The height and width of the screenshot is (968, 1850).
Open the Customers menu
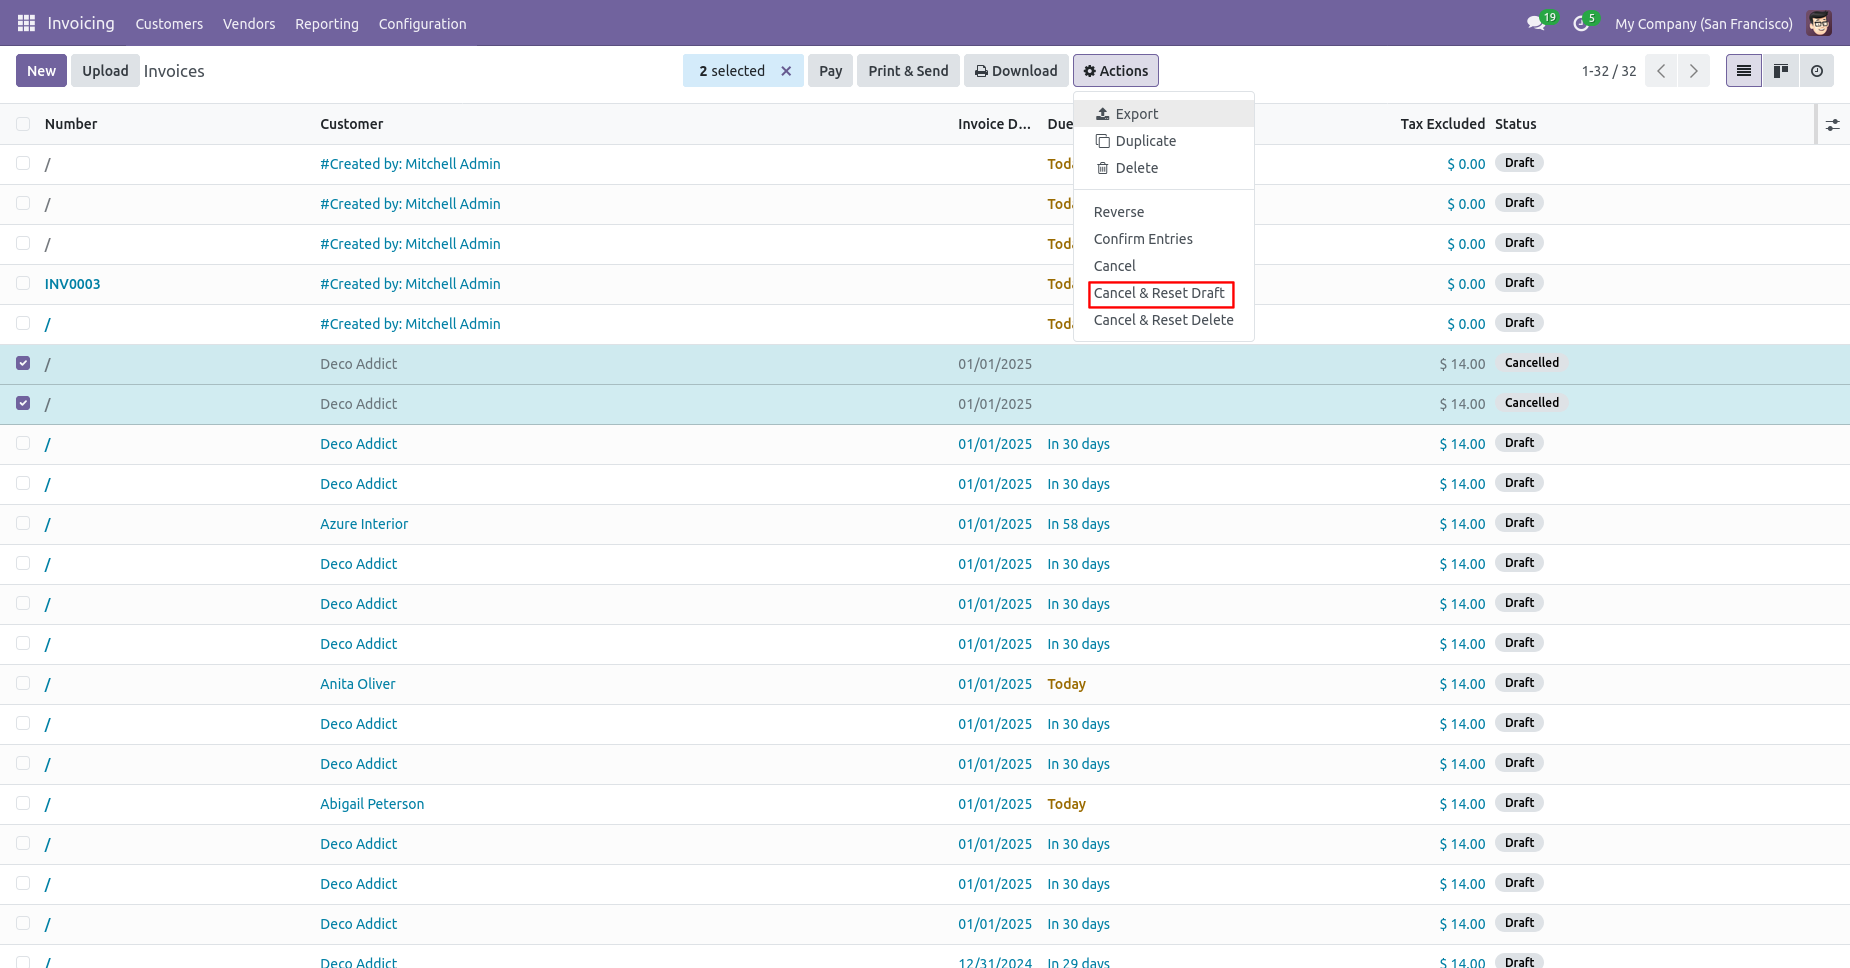pyautogui.click(x=169, y=23)
